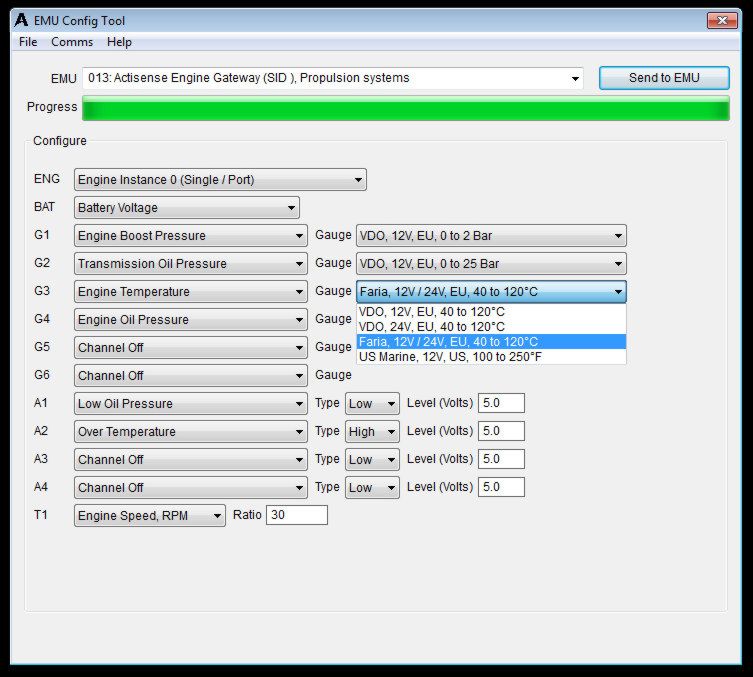Click the T1 Ratio input field

point(297,515)
